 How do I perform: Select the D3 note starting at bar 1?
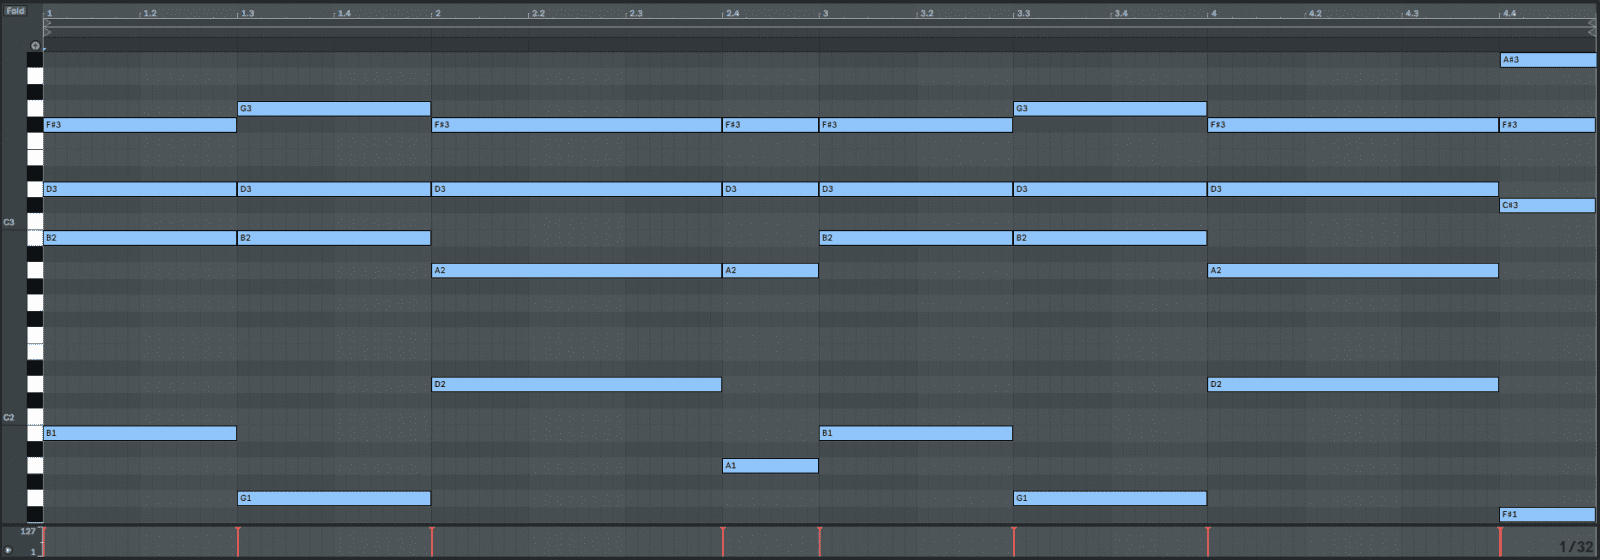[140, 189]
